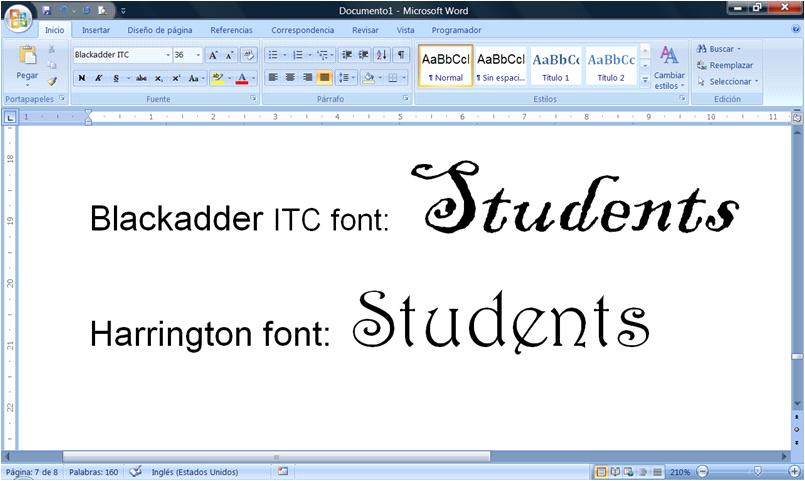Toggle bold (N) formatting
This screenshot has height=481, width=805.
(82, 78)
